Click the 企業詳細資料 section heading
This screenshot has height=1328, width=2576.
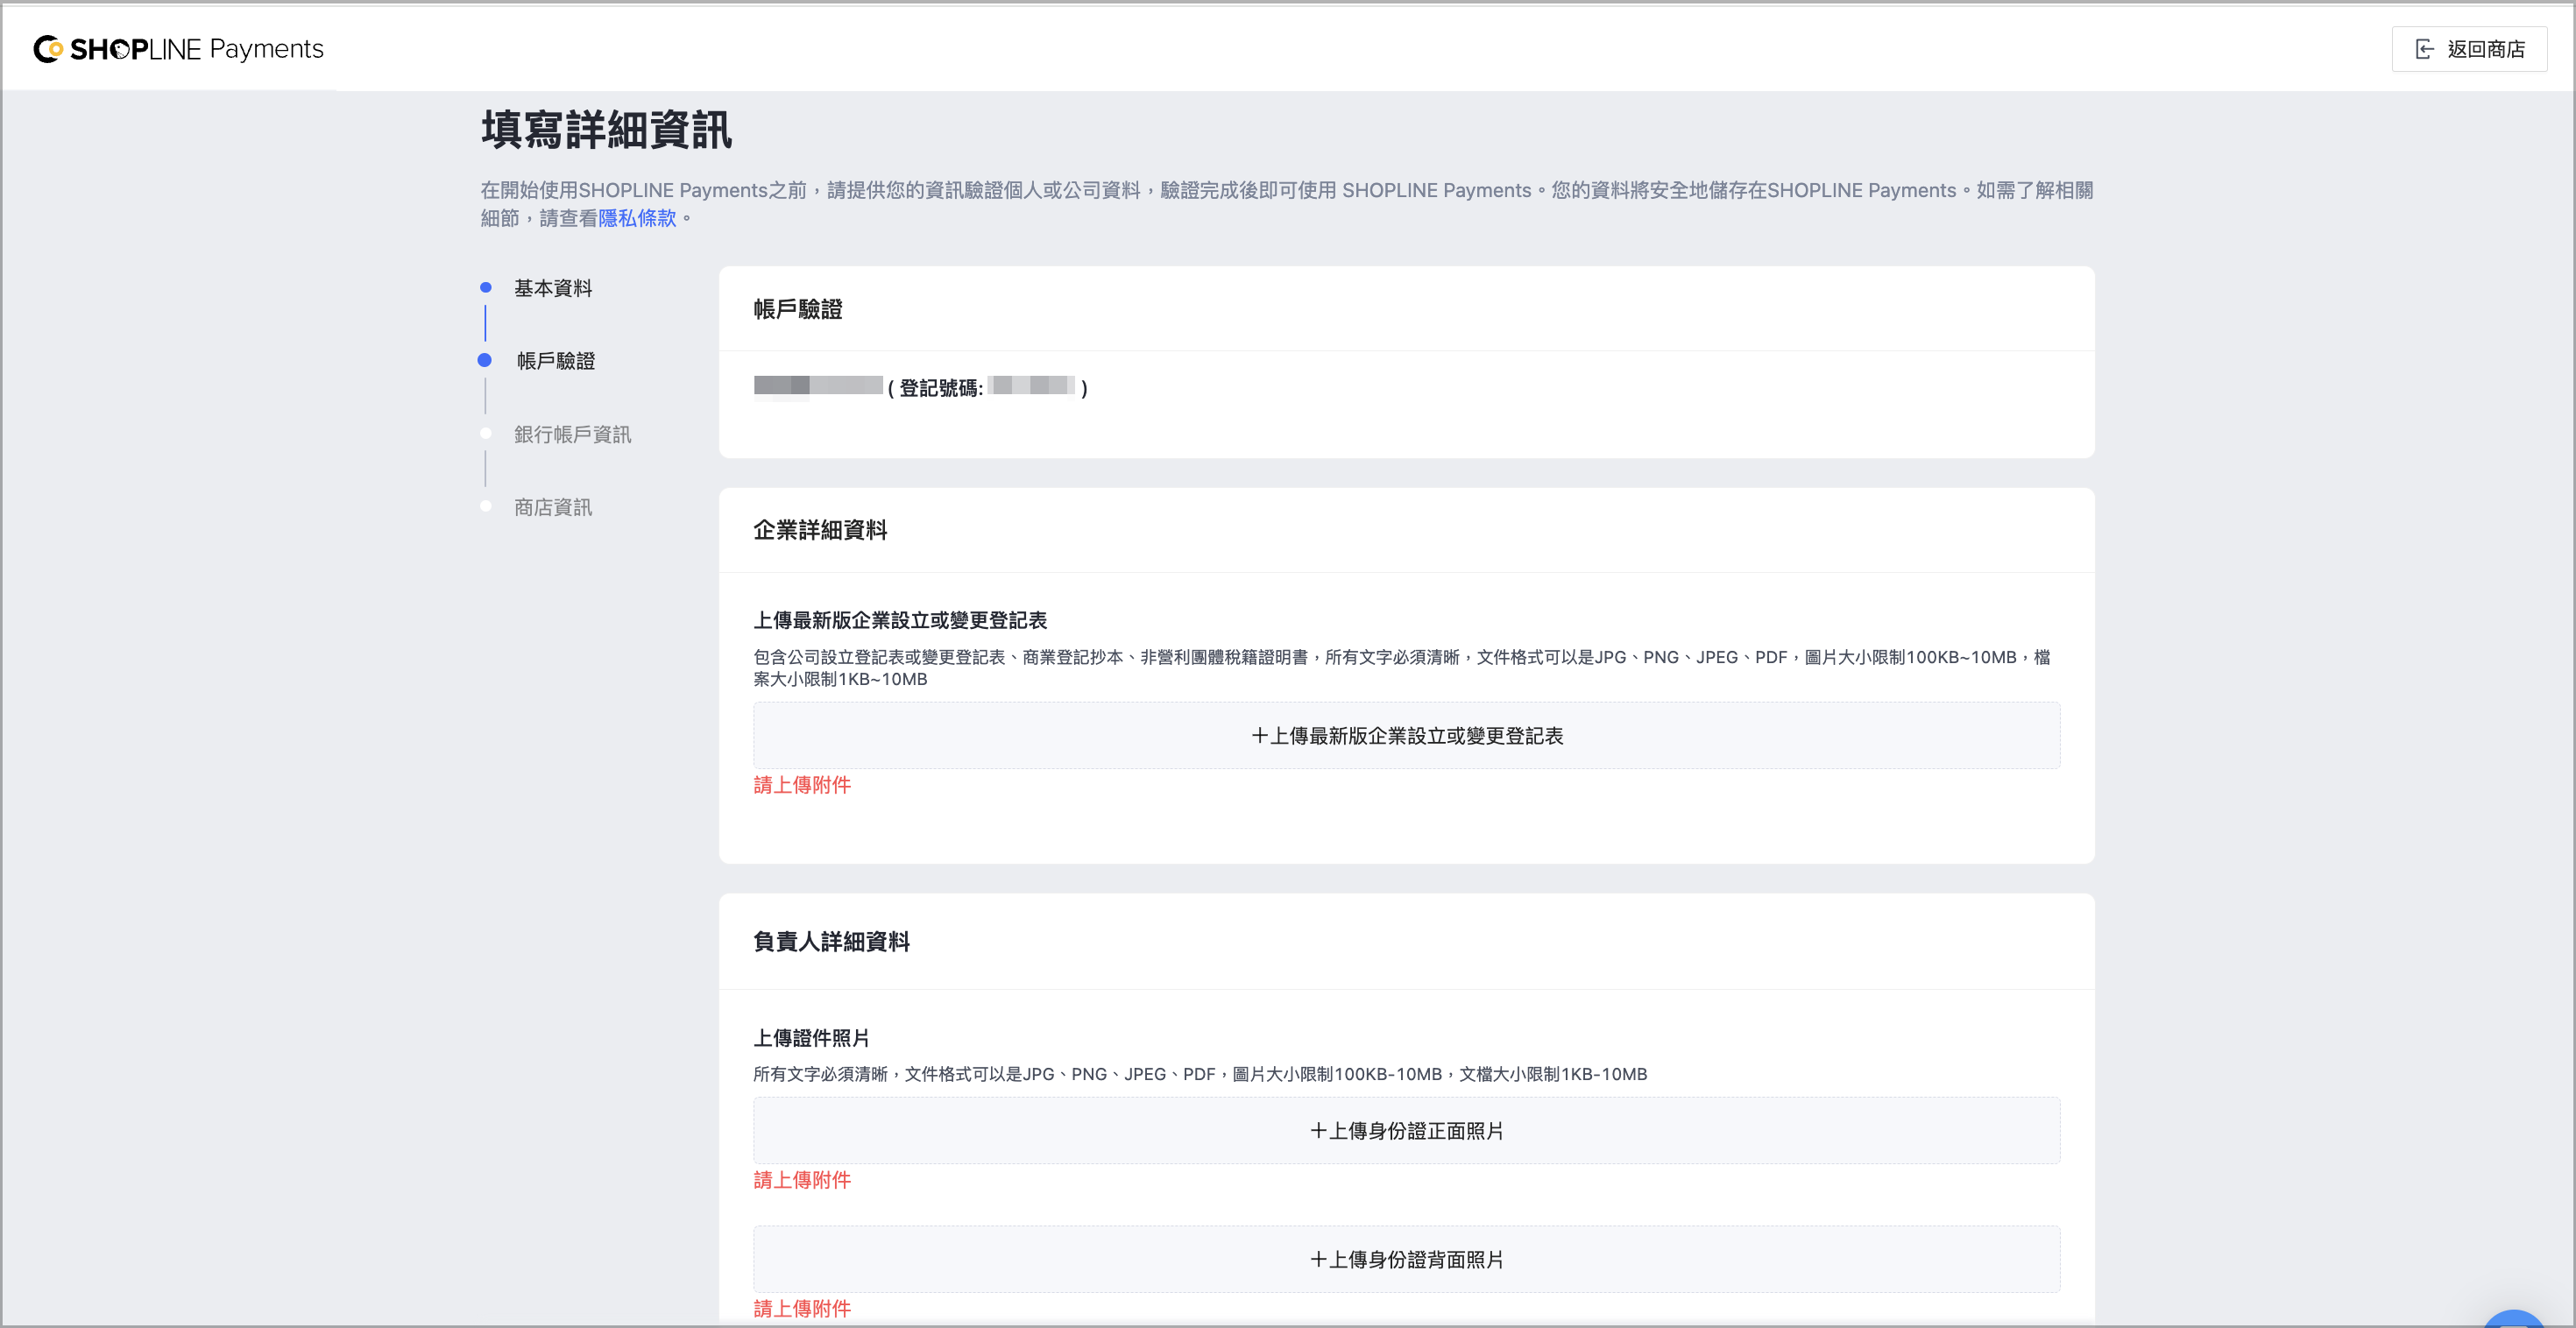click(820, 530)
